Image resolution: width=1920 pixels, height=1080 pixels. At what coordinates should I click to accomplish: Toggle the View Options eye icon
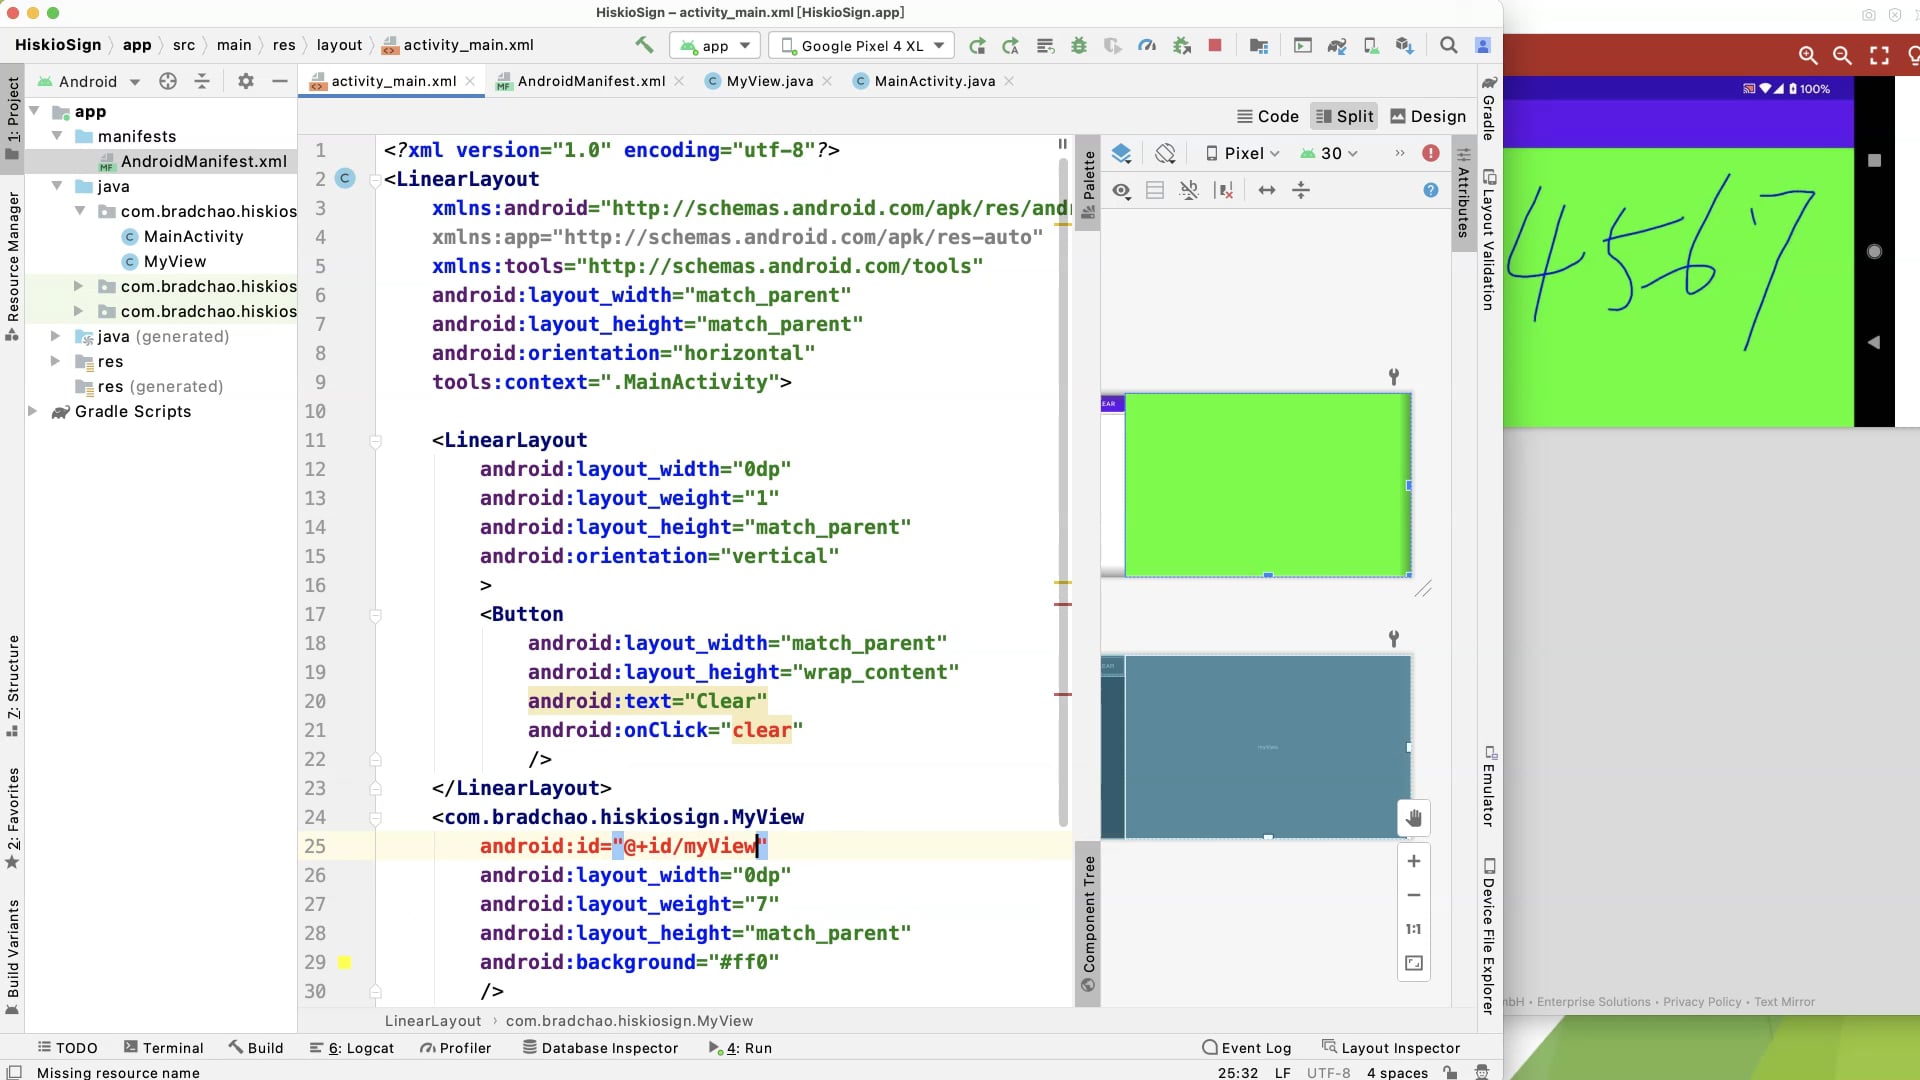pos(1122,190)
